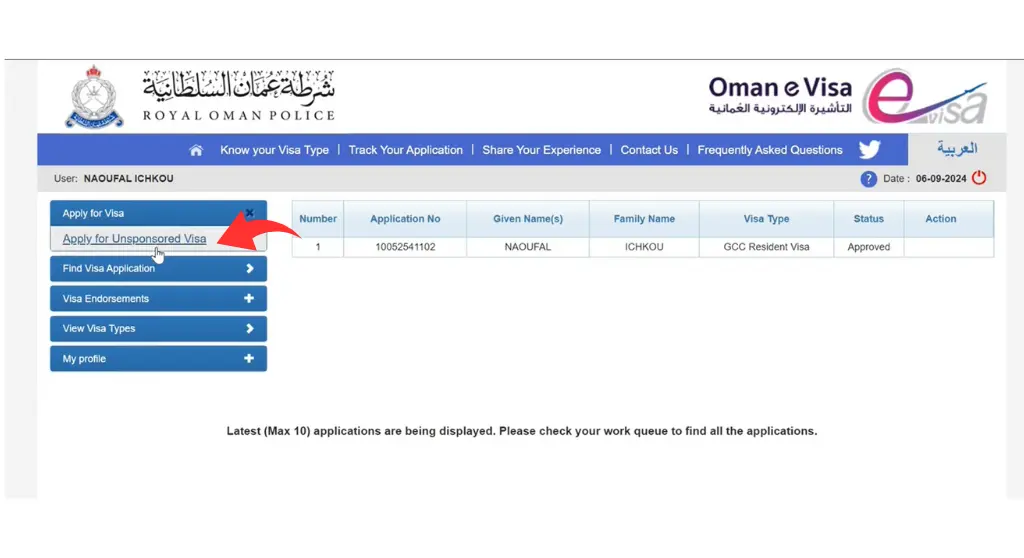Click the NAOUFAL given name cell
Viewport: 1024px width, 558px height.
click(528, 247)
